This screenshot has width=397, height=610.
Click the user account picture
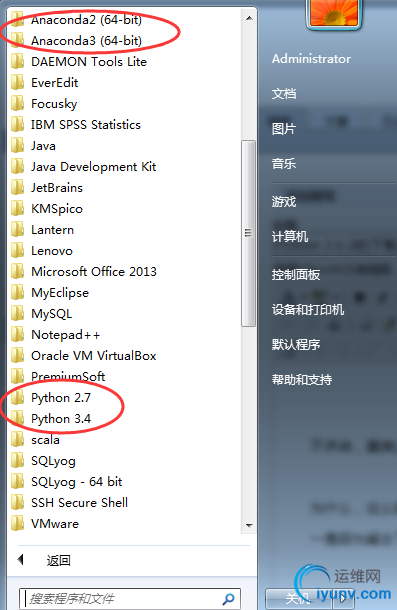coord(334,13)
